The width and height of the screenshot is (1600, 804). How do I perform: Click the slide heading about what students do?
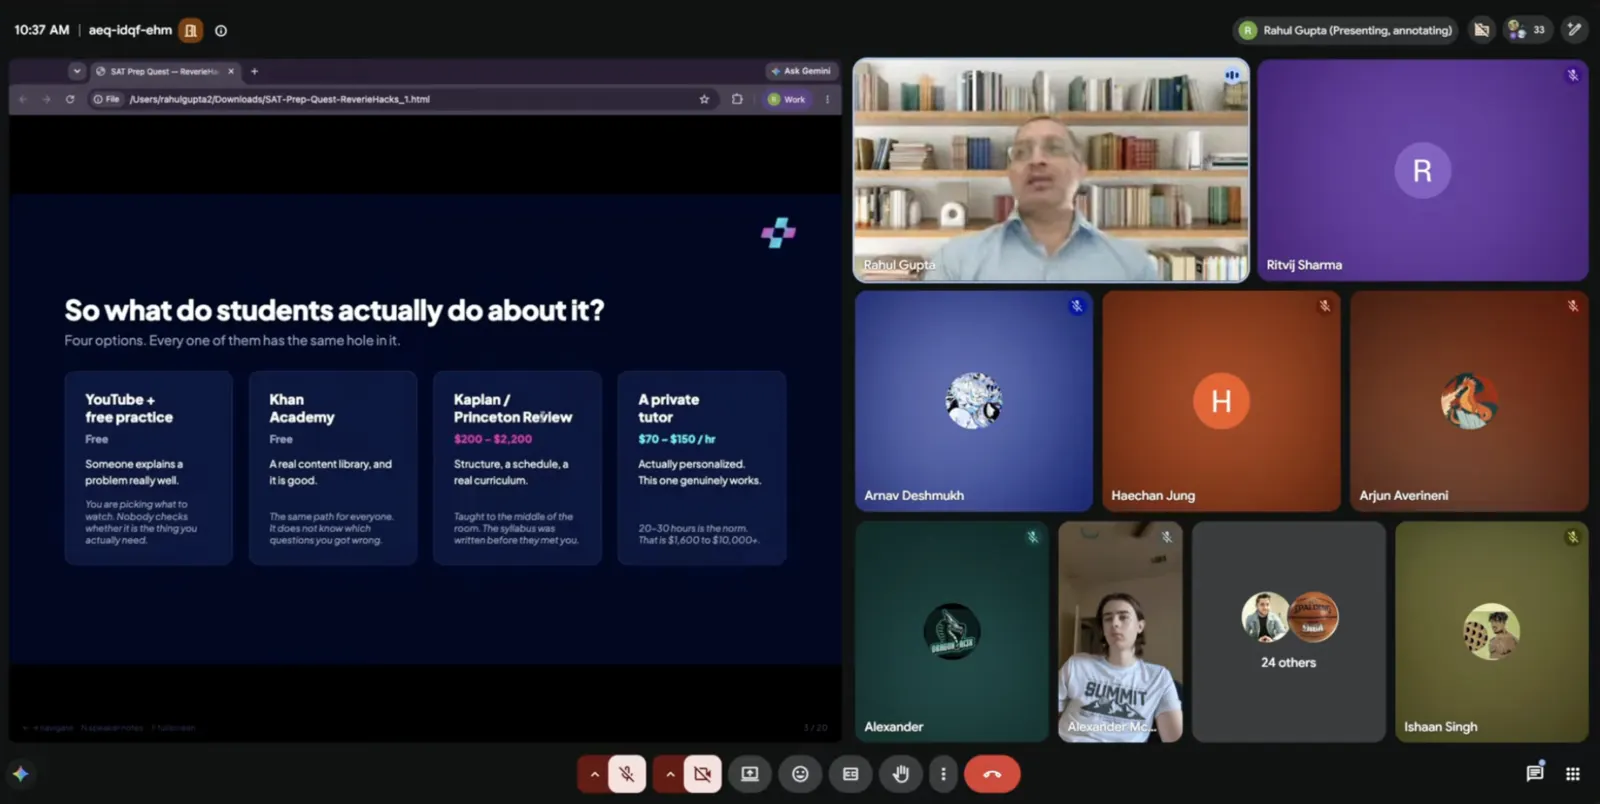[x=334, y=310]
